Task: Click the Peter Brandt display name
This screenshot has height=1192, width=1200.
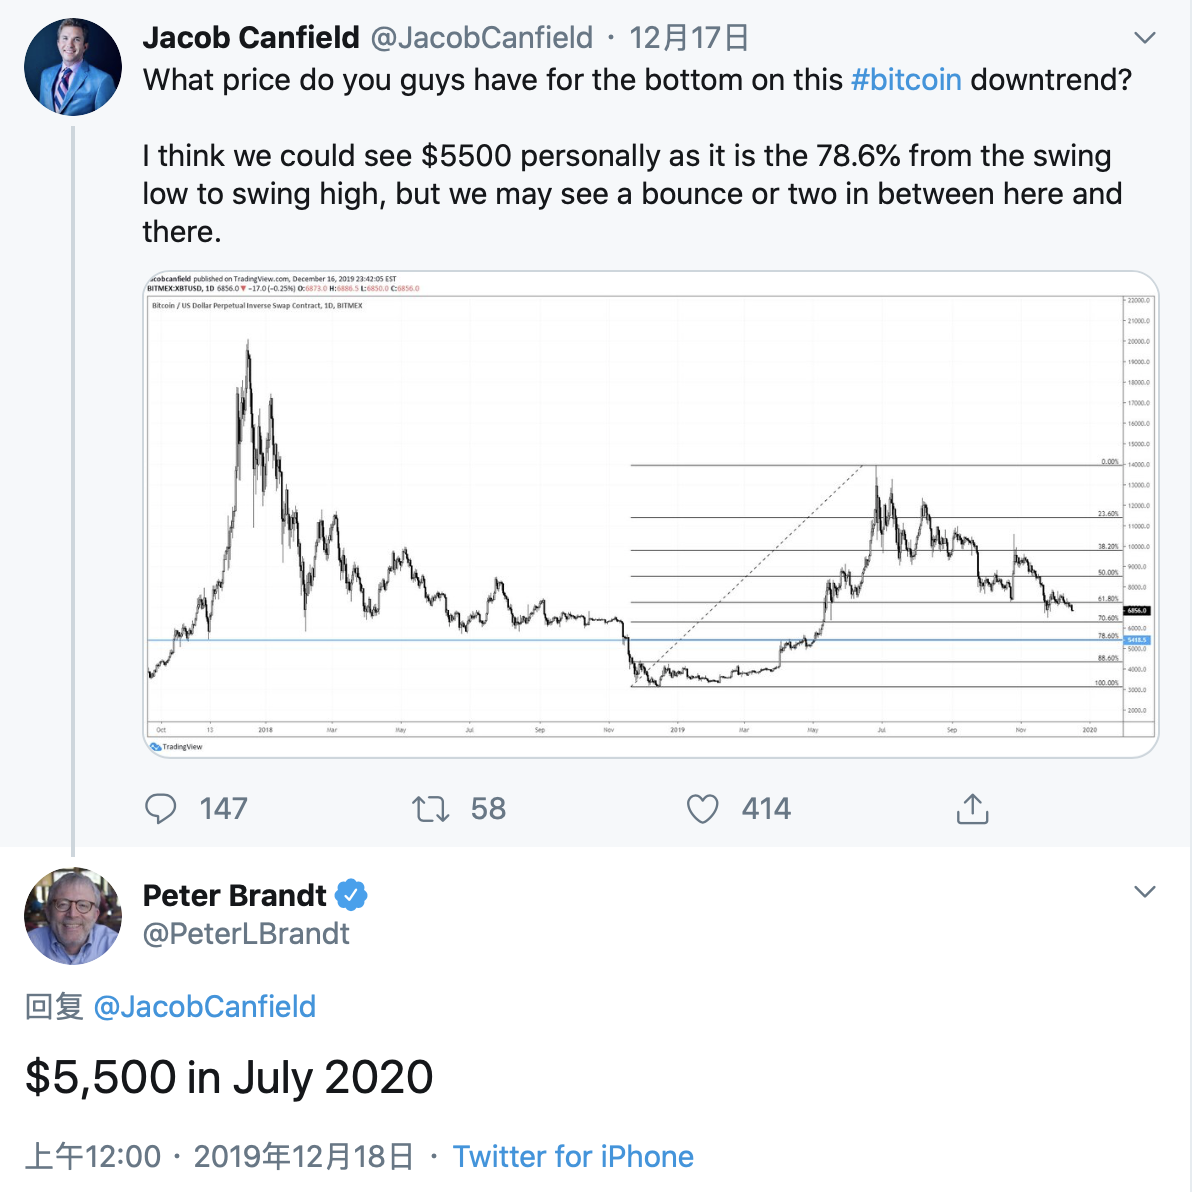Action: 235,895
